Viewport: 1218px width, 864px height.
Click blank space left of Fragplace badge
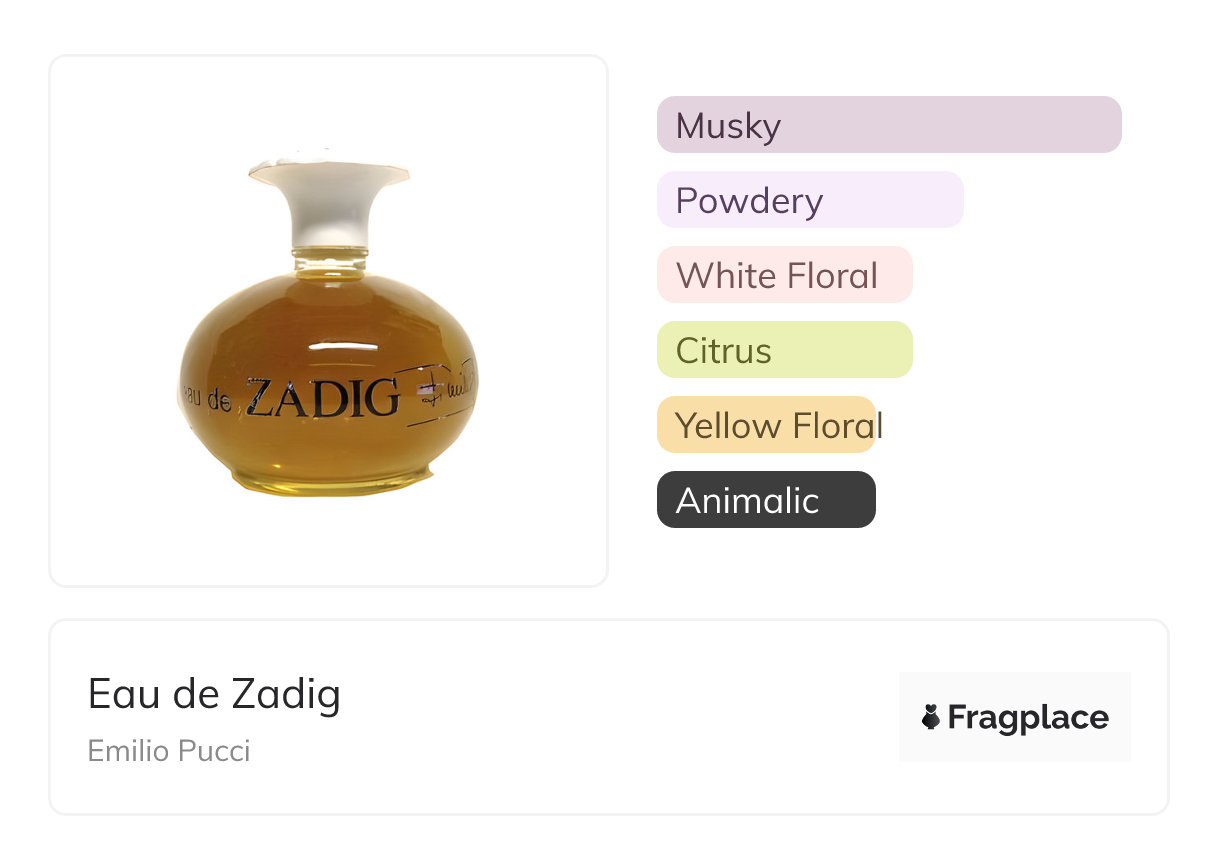tap(620, 717)
